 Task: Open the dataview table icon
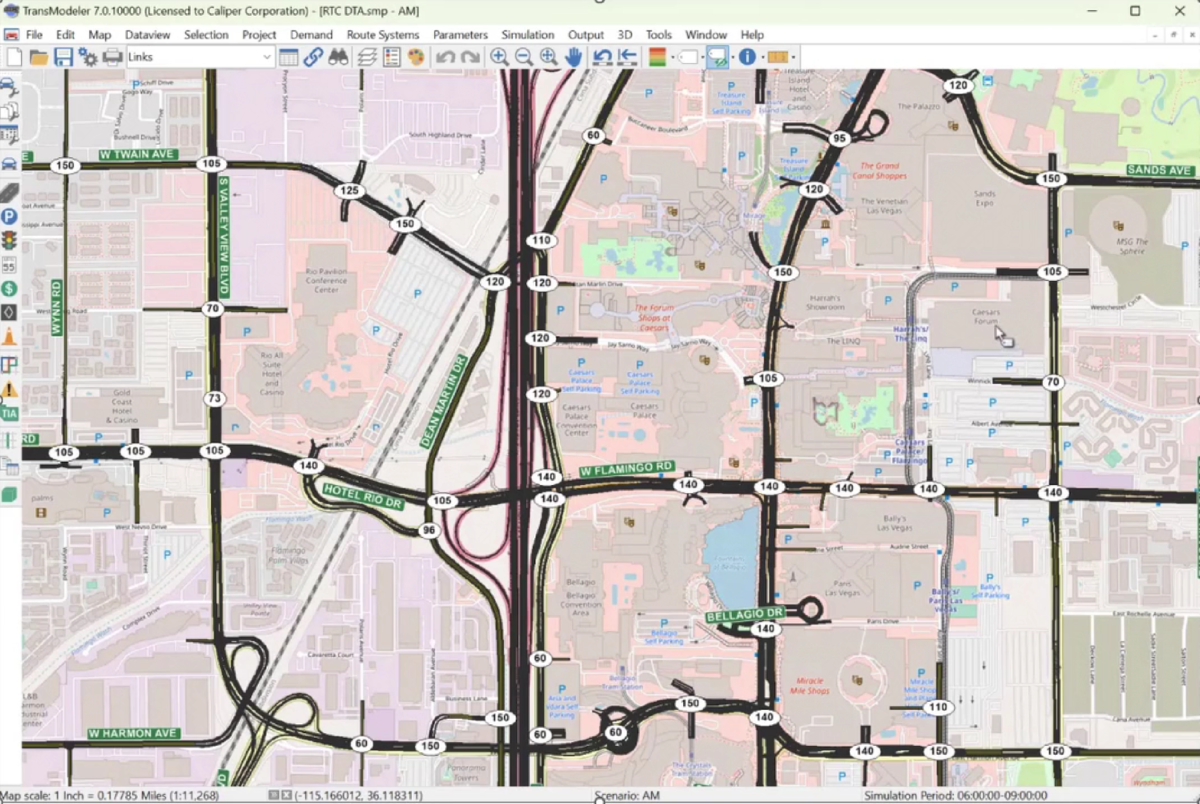(289, 57)
